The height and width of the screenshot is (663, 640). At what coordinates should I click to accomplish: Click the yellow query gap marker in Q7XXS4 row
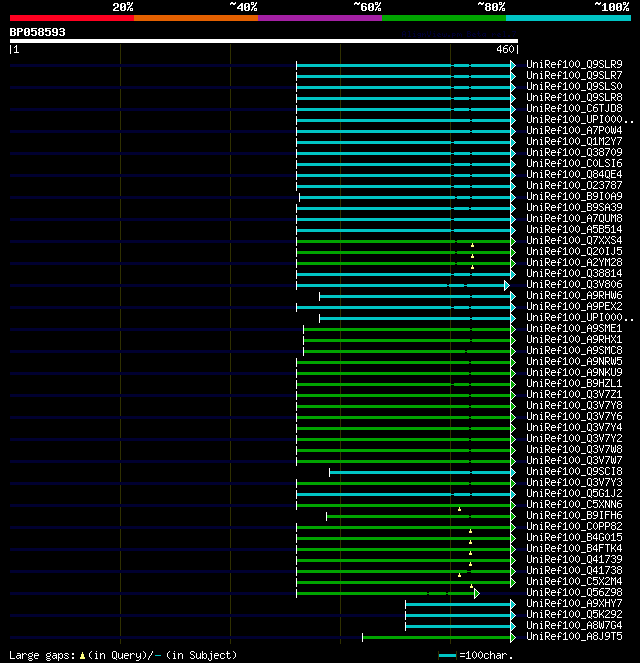(472, 245)
